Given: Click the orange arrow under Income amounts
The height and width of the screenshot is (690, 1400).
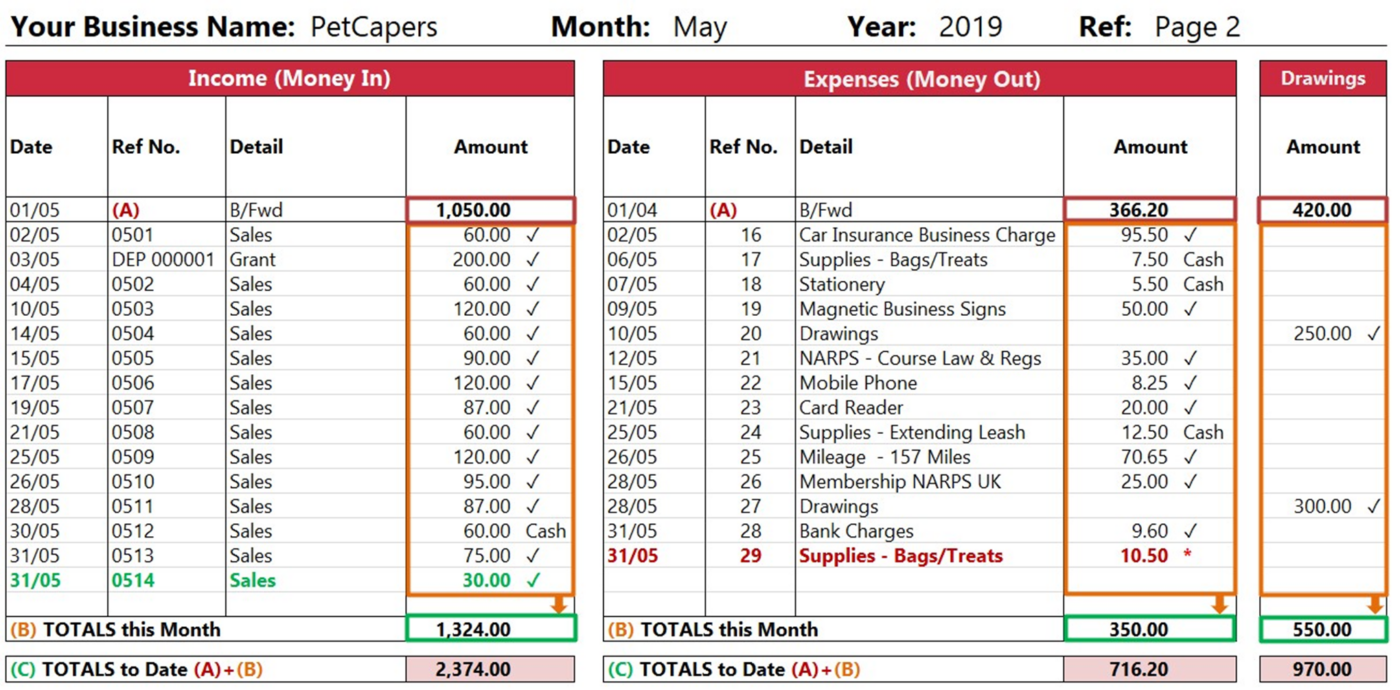Looking at the screenshot, I should pyautogui.click(x=558, y=604).
